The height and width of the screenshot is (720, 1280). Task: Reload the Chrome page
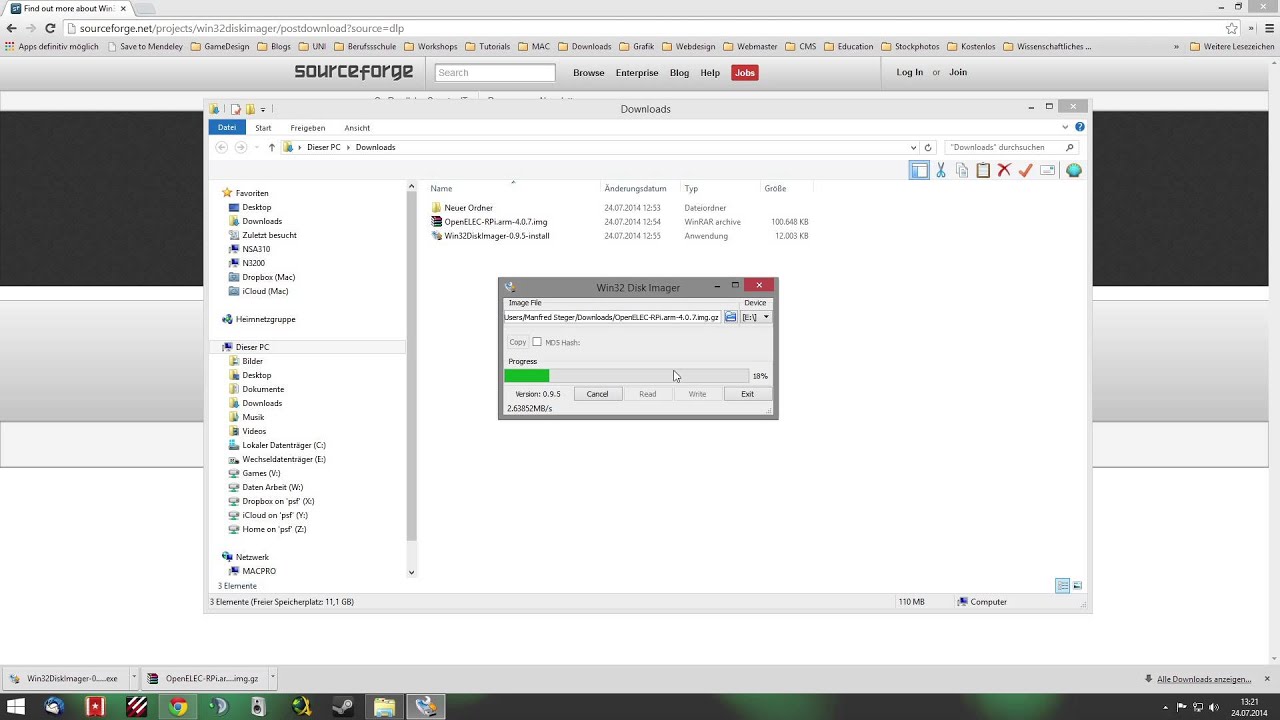(50, 28)
